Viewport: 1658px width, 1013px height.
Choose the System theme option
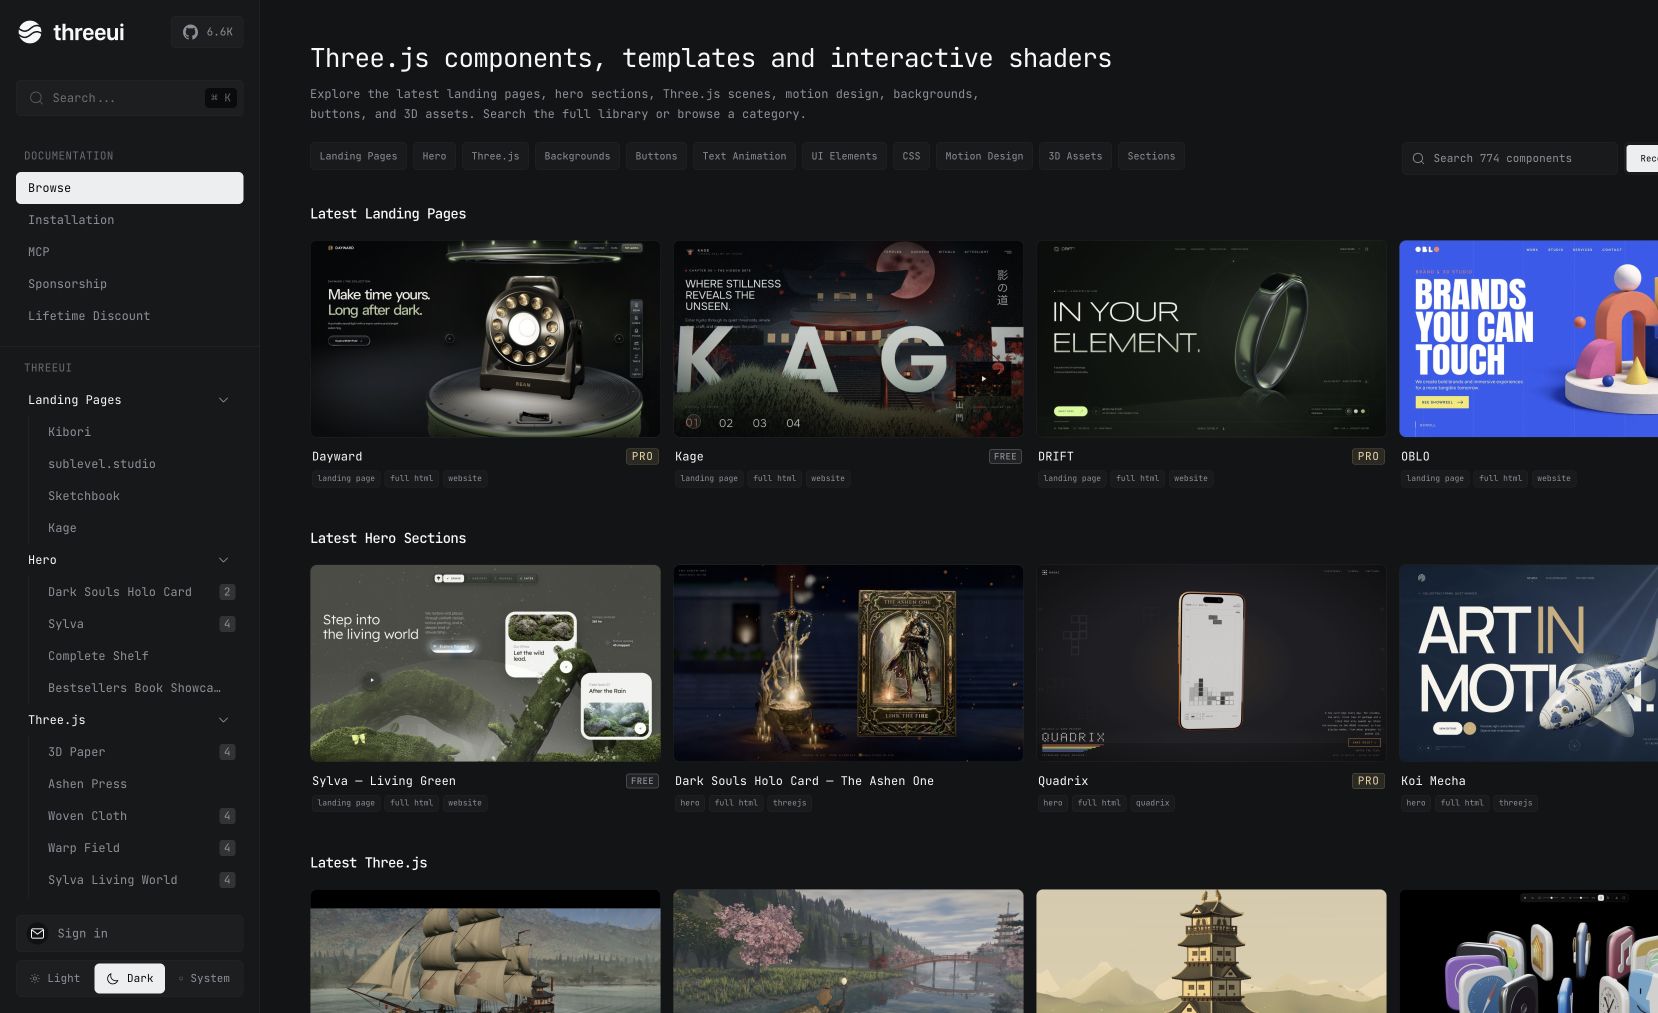pos(204,978)
